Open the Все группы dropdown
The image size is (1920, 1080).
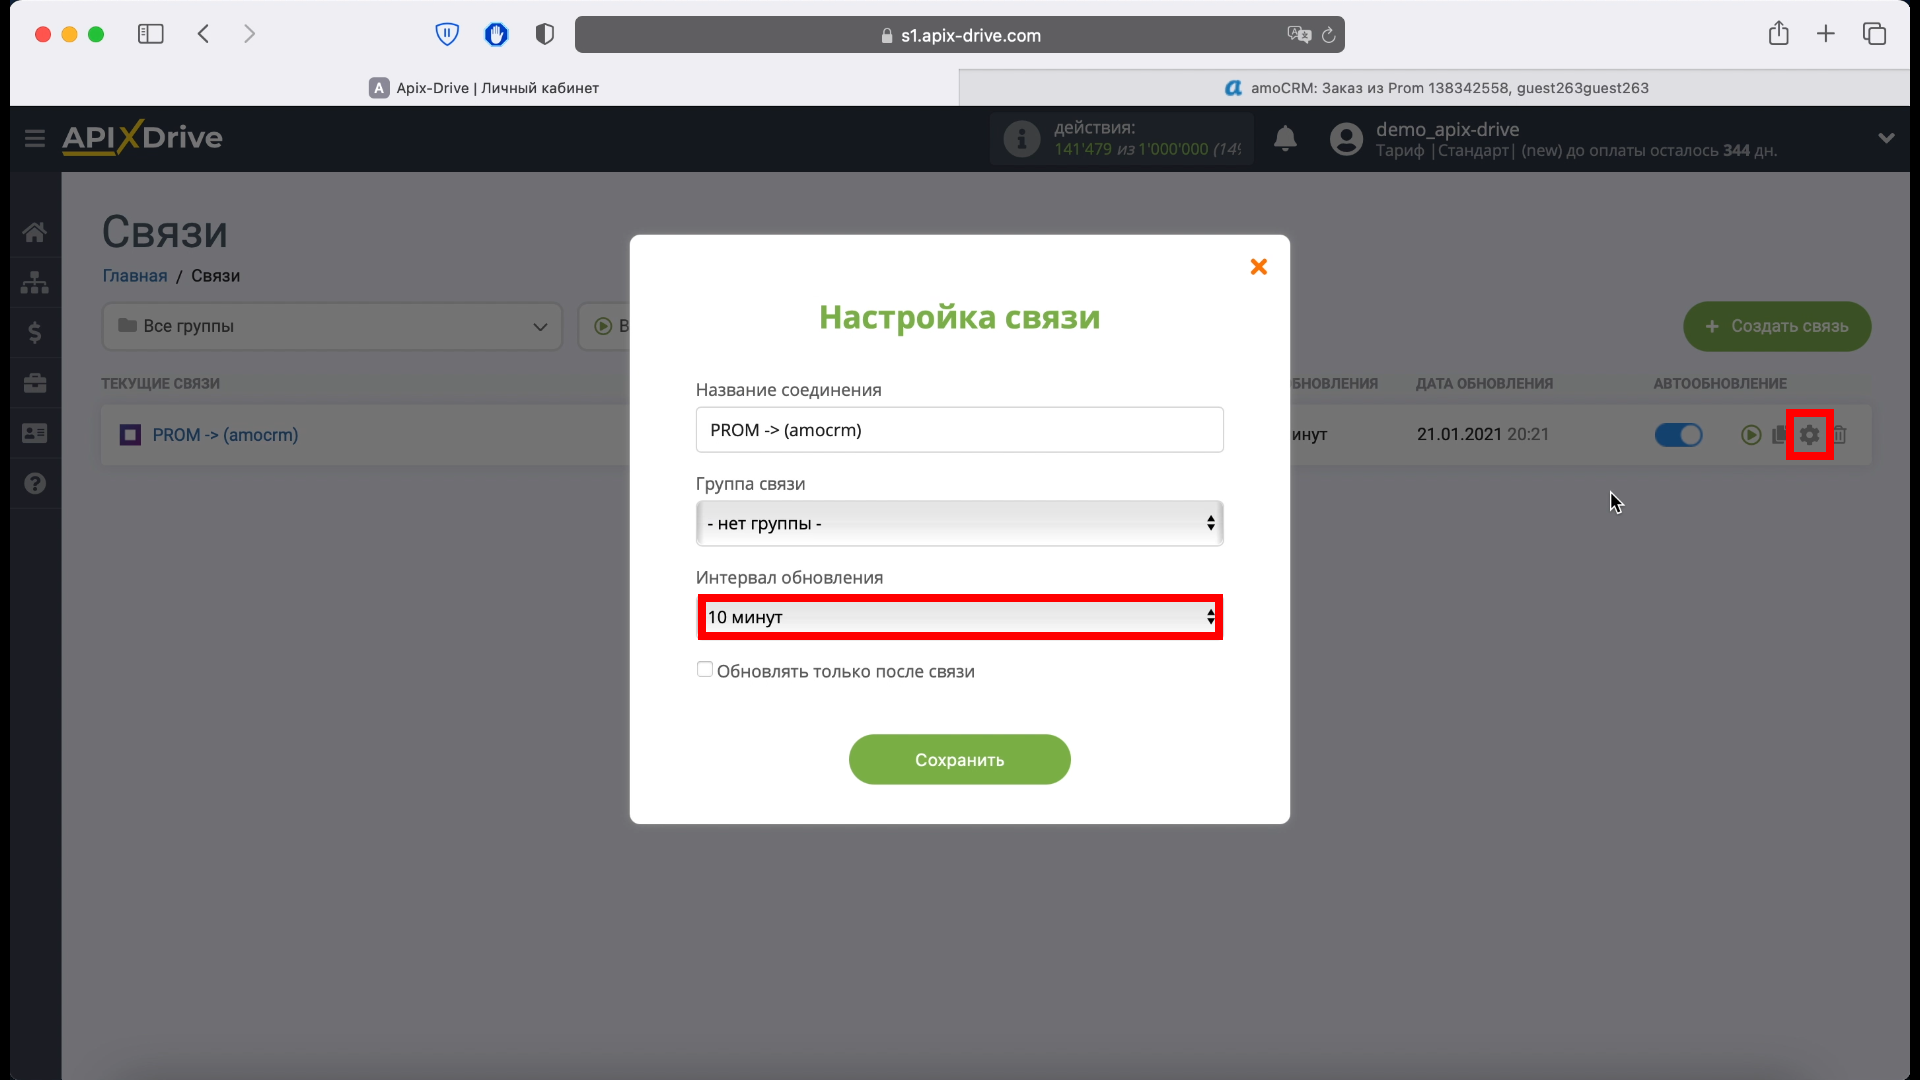pos(332,326)
